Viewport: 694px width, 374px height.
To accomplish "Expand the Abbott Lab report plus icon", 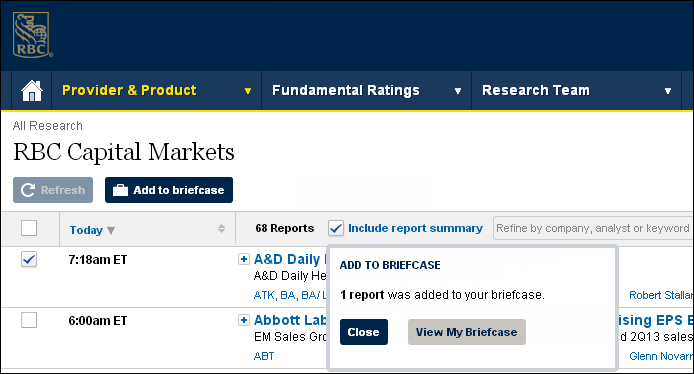I will 243,320.
